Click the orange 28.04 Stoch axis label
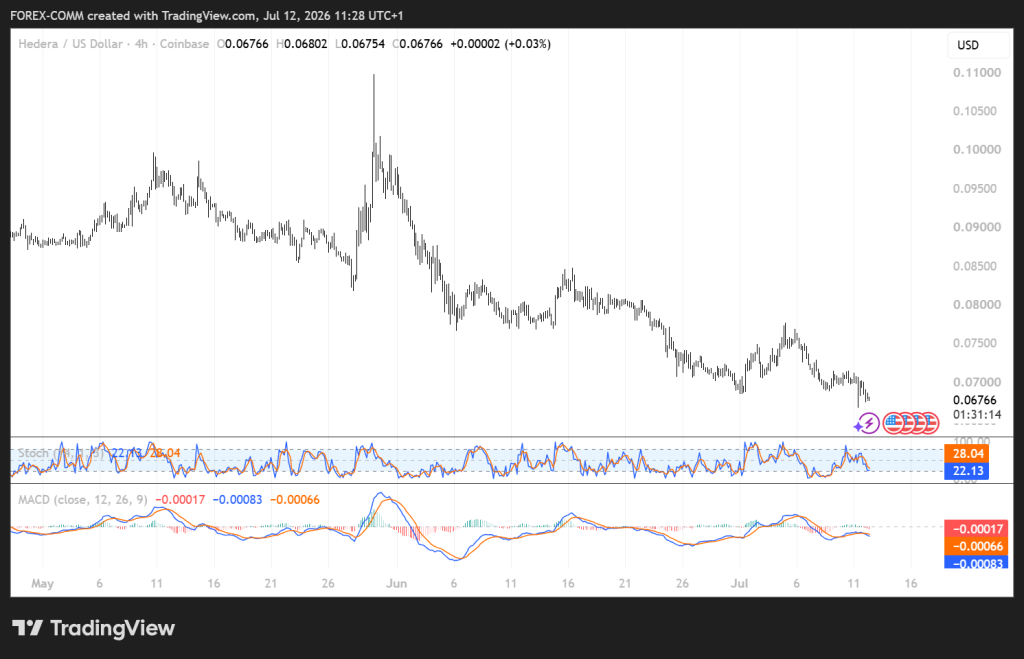Screen dimensions: 1024x659 [x=967, y=453]
